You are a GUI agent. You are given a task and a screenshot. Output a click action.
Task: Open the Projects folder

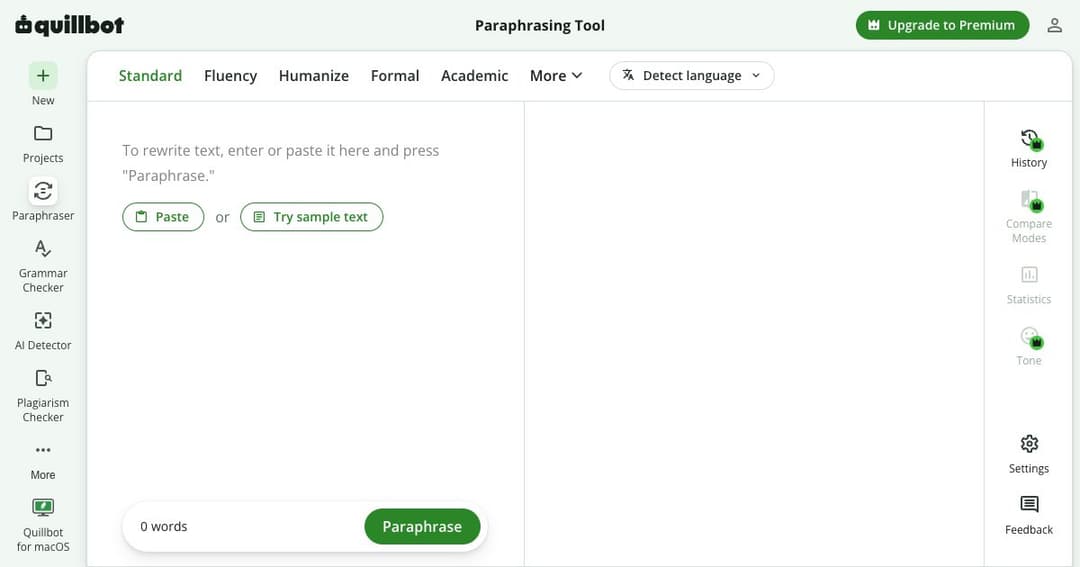click(43, 144)
